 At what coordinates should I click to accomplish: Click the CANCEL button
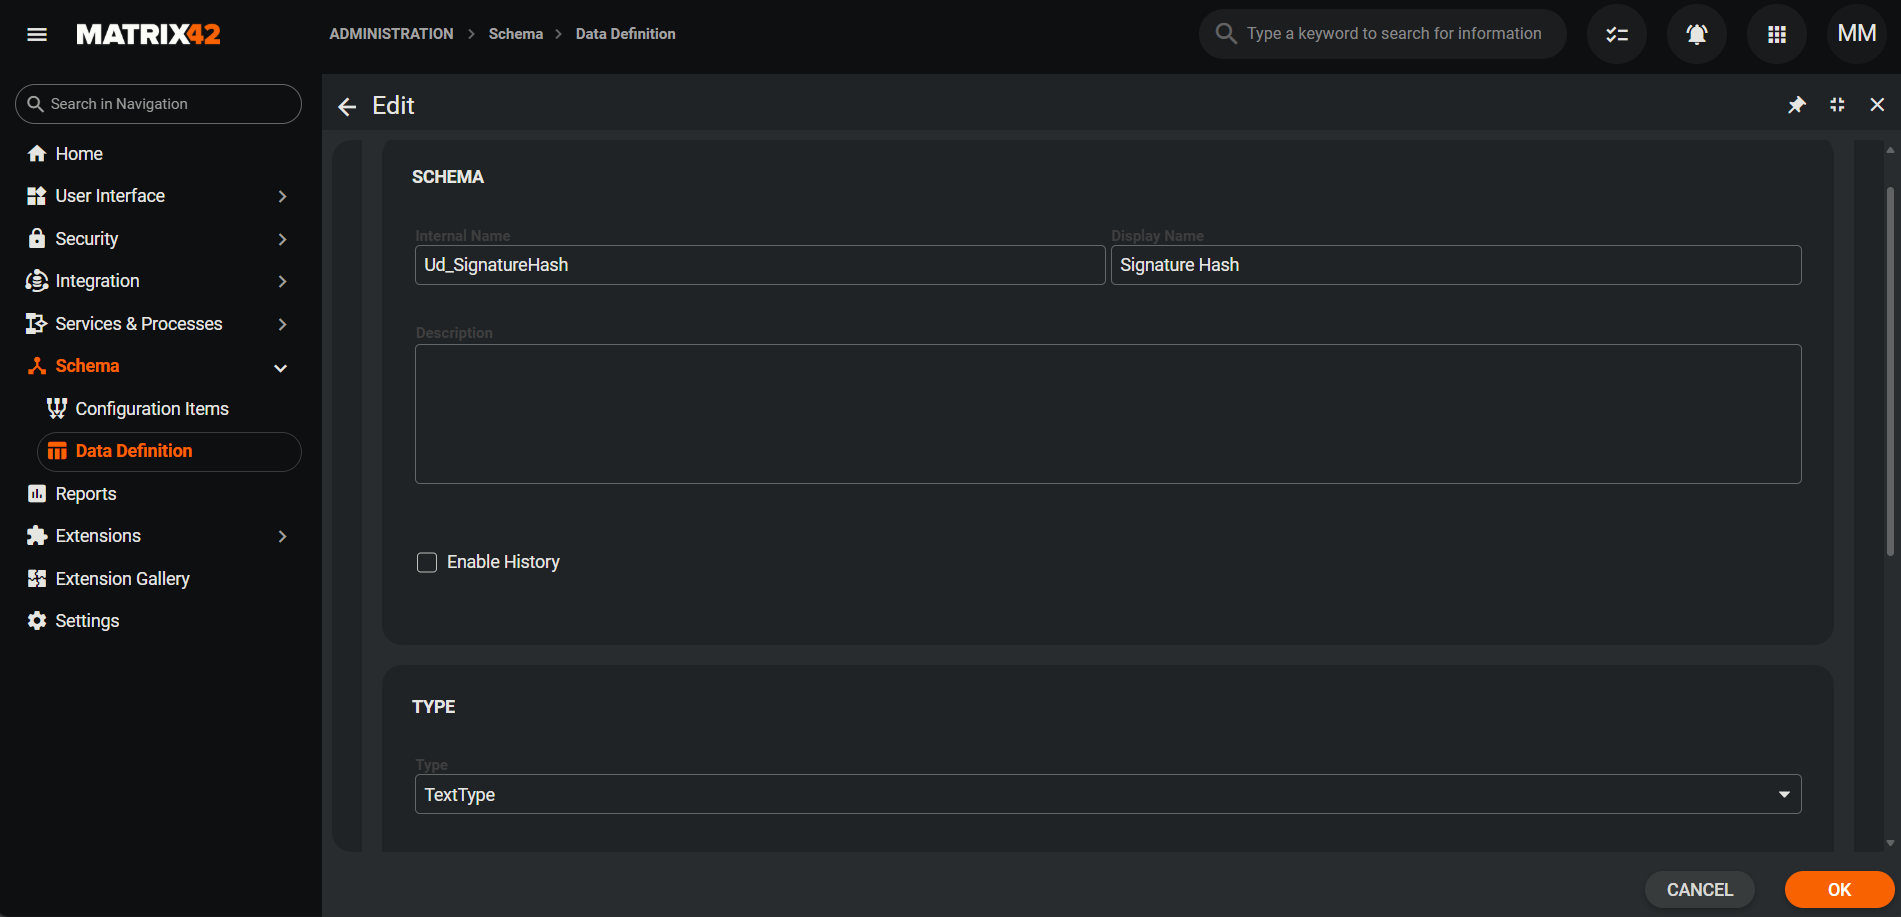1699,889
